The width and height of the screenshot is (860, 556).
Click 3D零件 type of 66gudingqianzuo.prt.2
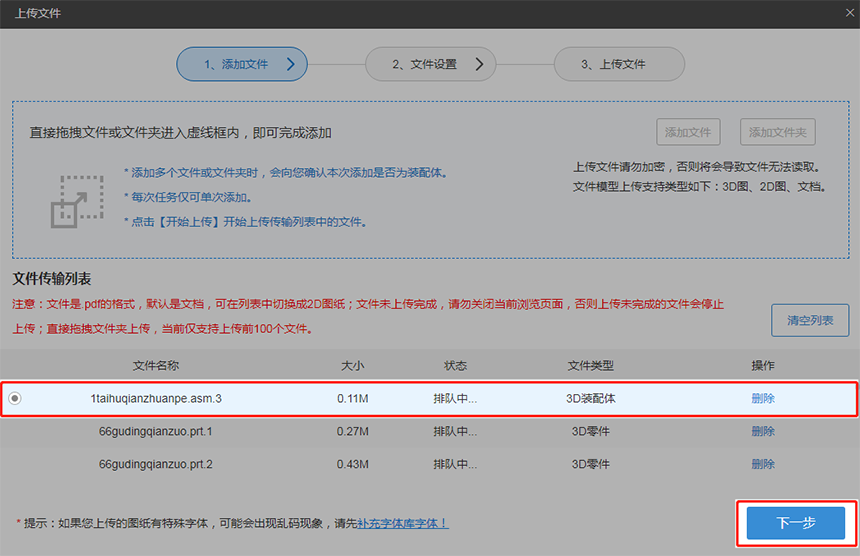tap(591, 464)
